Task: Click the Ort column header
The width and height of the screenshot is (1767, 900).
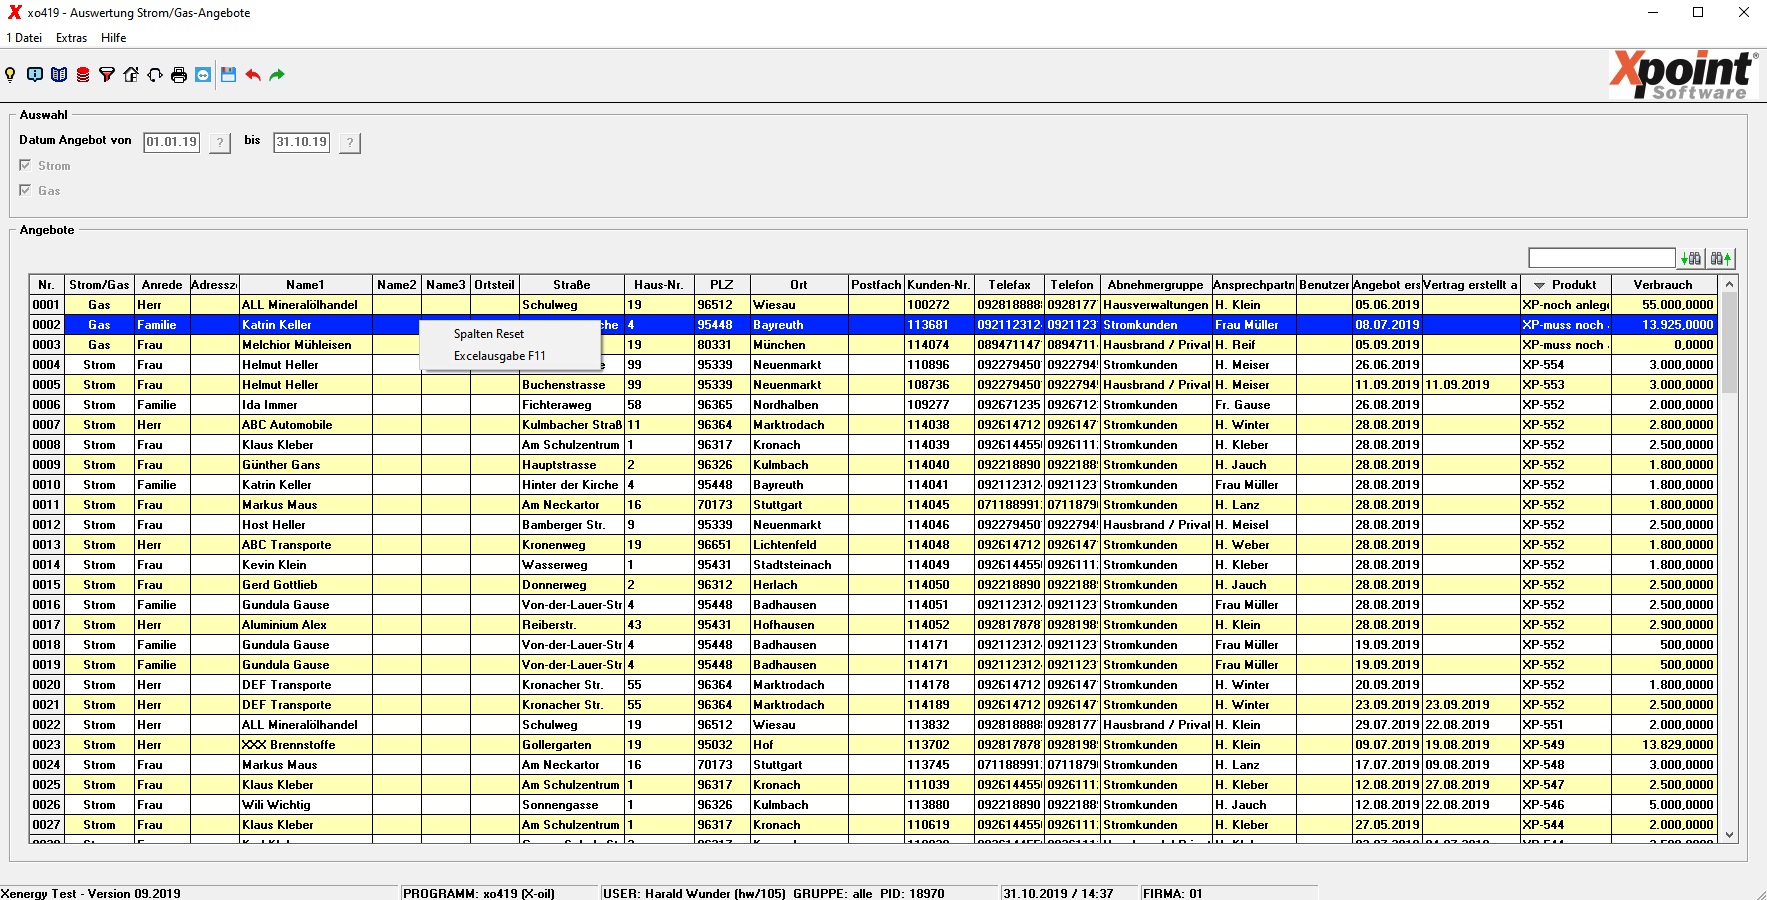Action: [799, 285]
